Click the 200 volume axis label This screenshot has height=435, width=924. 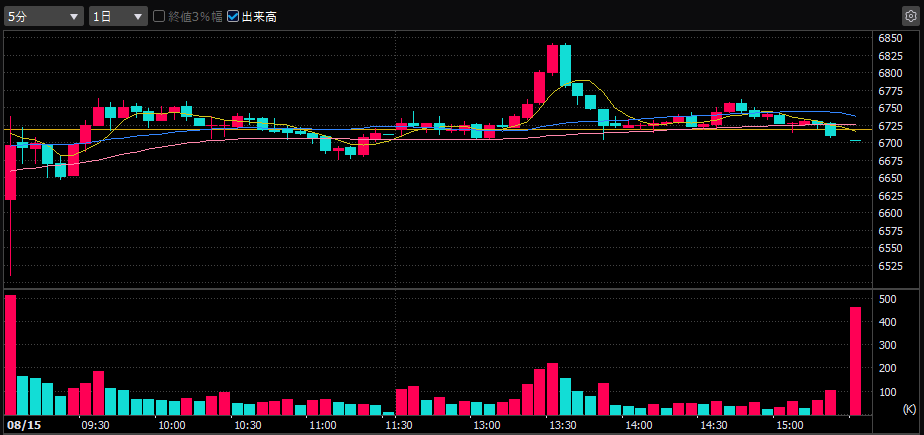tap(887, 368)
